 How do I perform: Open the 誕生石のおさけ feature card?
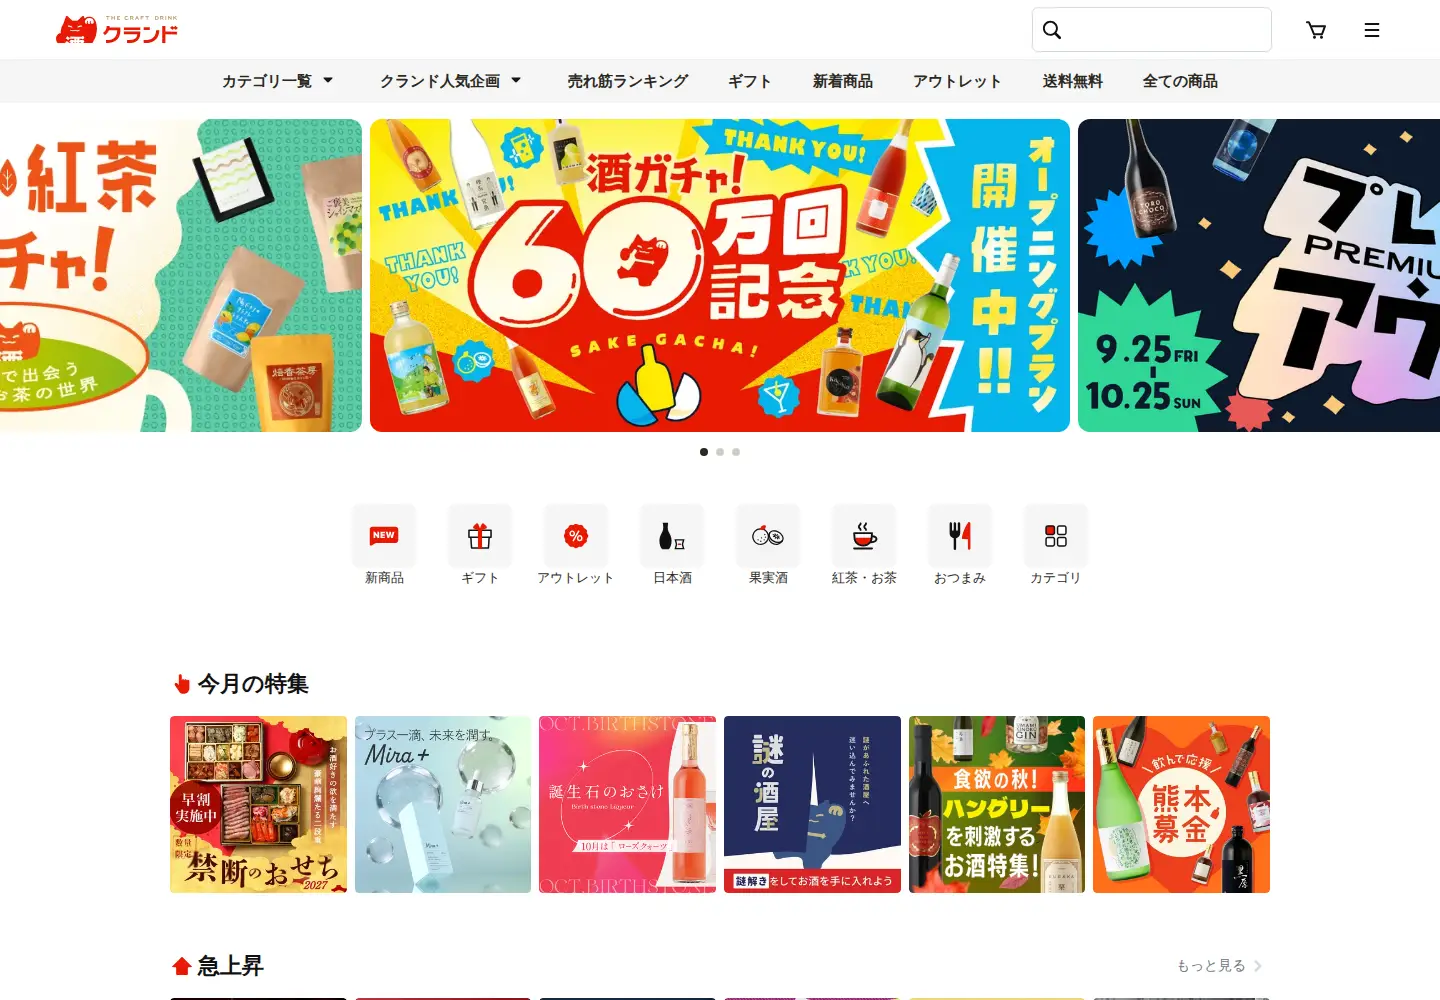(627, 804)
